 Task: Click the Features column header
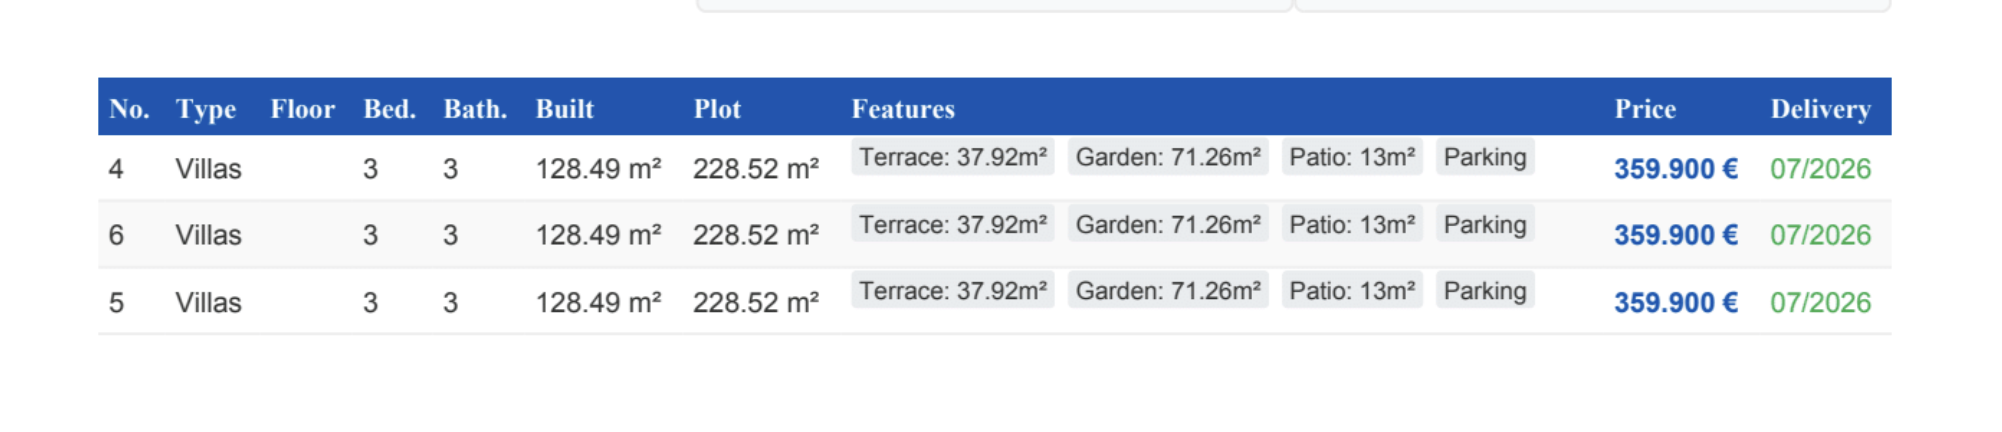903,109
